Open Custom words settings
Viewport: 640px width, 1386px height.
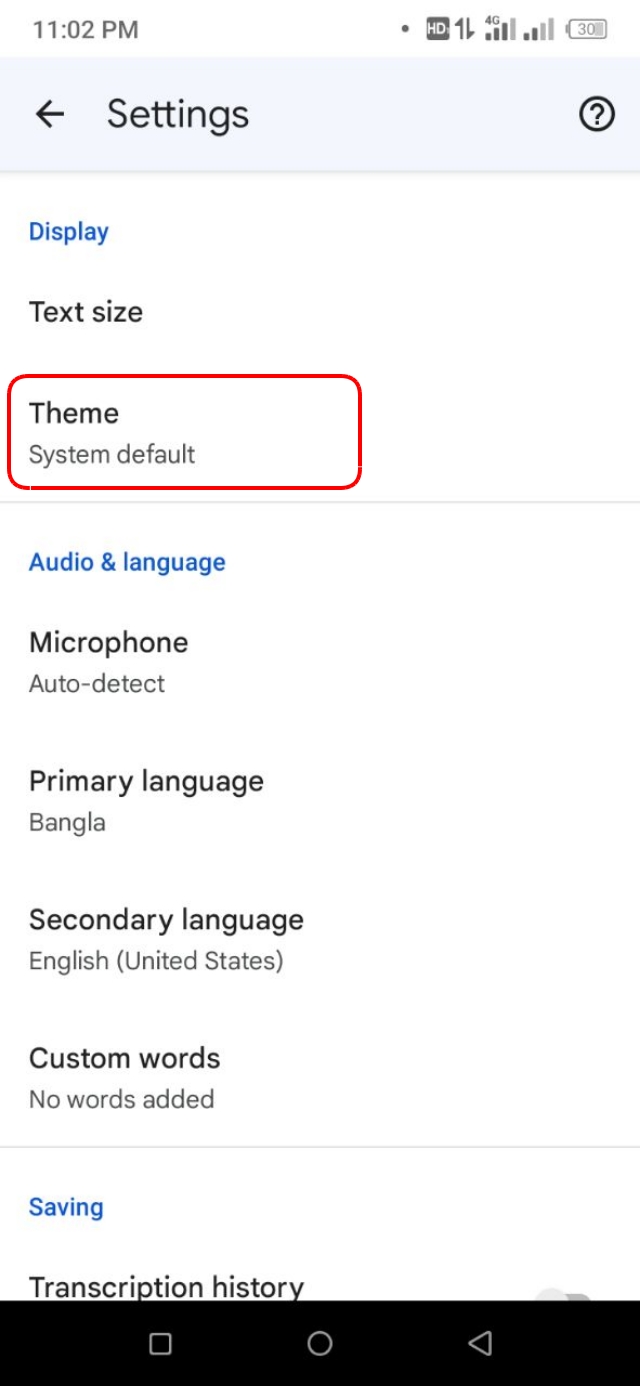(124, 1077)
